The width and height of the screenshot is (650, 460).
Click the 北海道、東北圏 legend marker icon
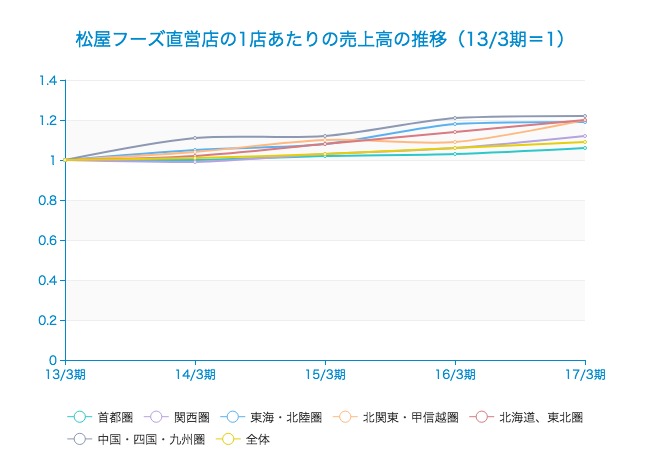482,416
